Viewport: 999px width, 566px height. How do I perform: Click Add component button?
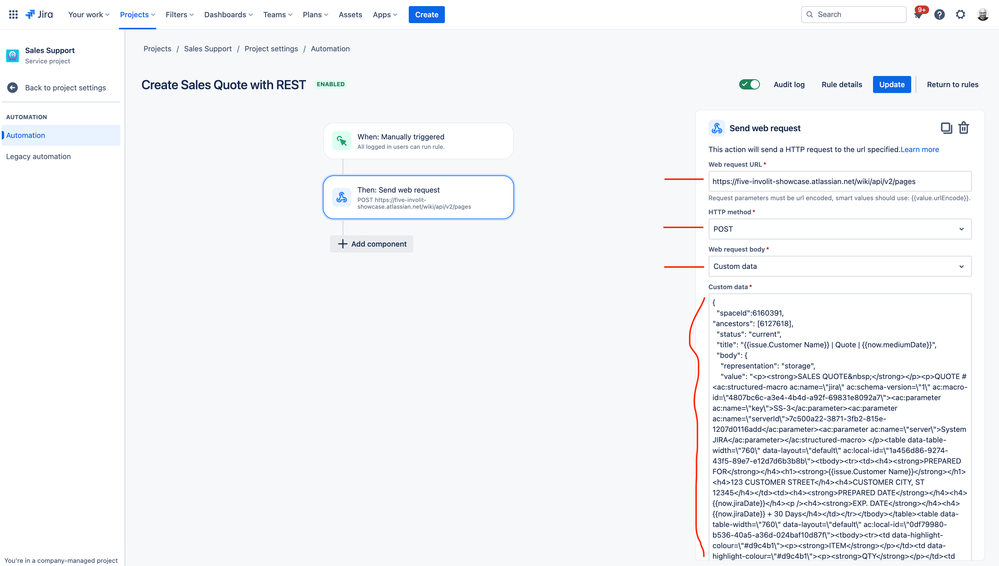click(371, 243)
